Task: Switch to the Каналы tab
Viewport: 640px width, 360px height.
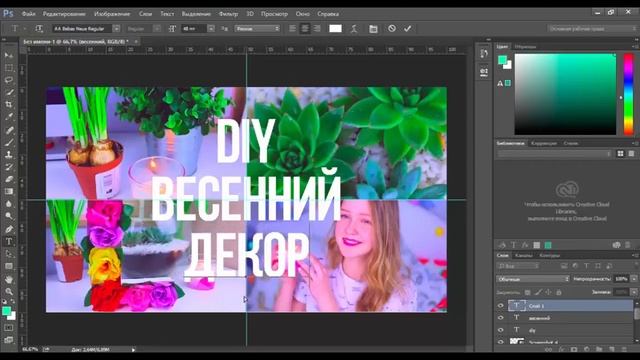Action: coord(523,256)
